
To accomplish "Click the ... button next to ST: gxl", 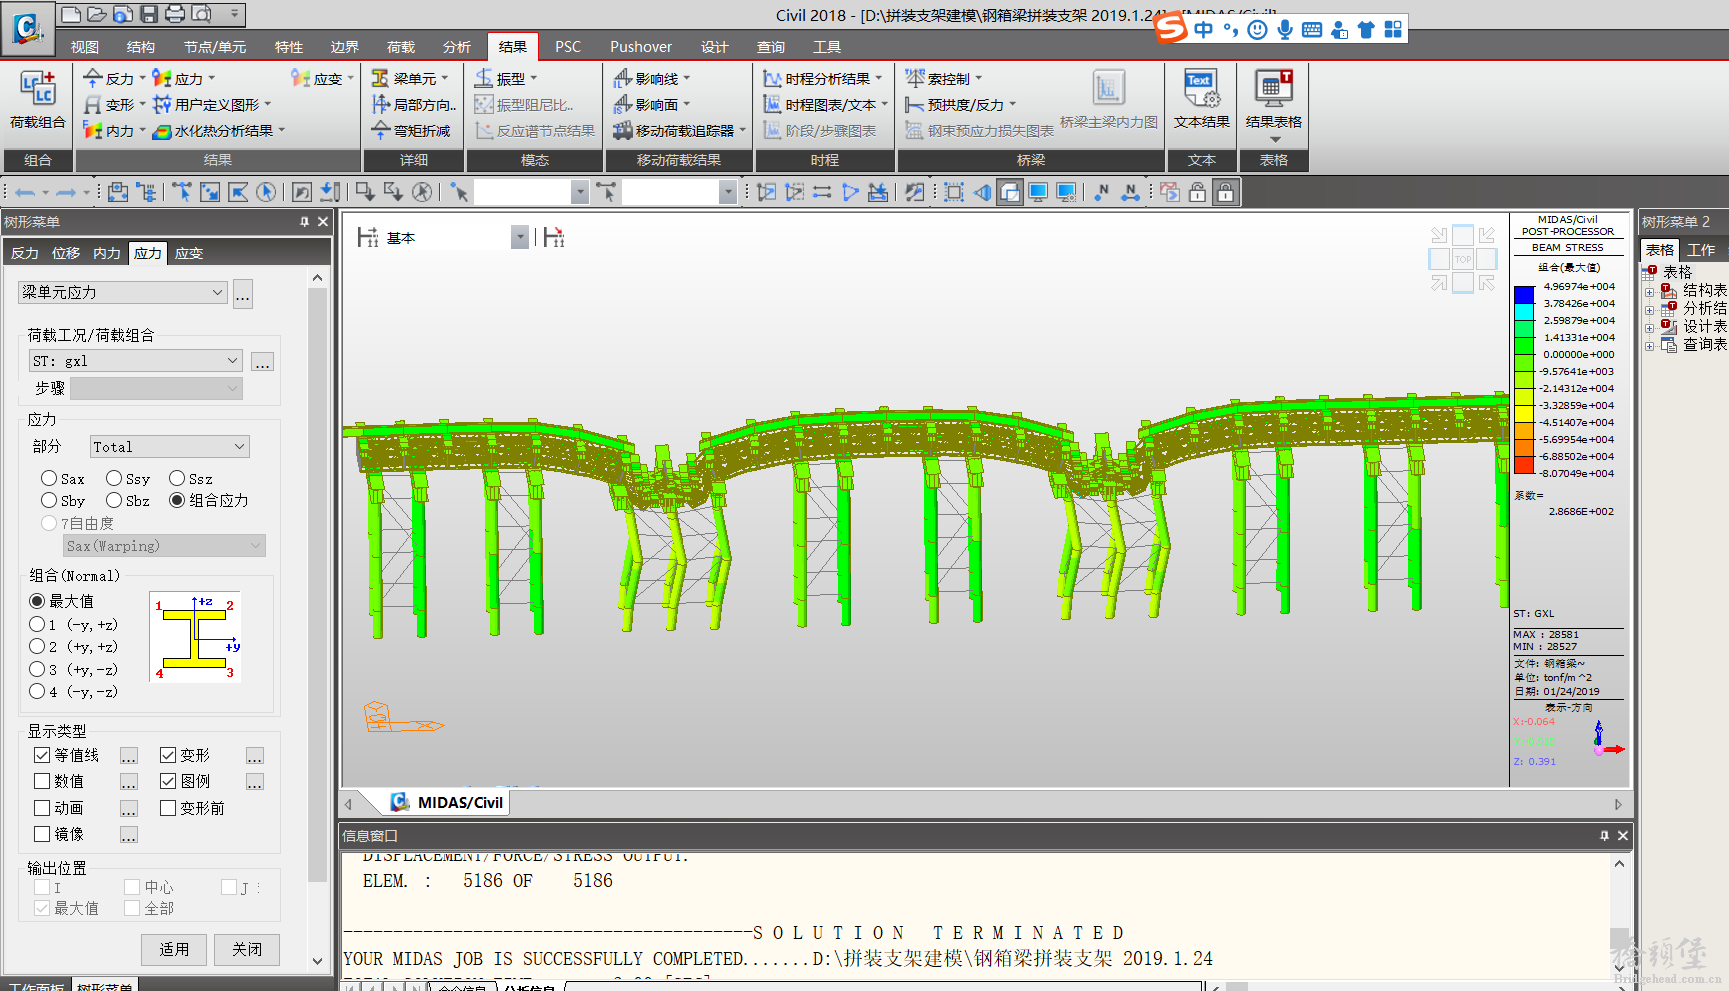I will (x=262, y=362).
